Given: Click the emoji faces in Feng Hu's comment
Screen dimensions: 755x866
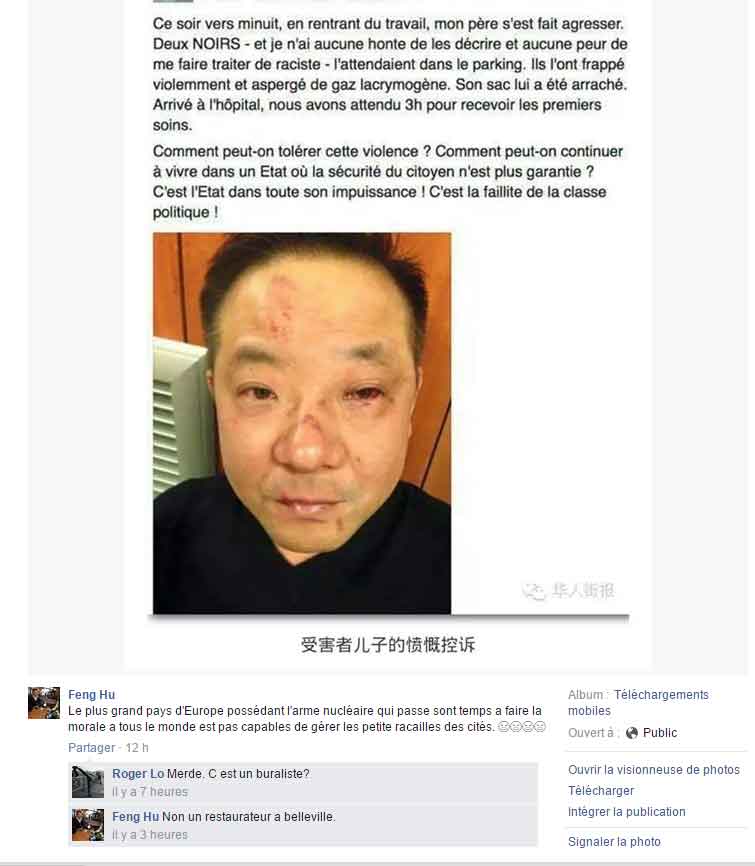Looking at the screenshot, I should pyautogui.click(x=522, y=727).
